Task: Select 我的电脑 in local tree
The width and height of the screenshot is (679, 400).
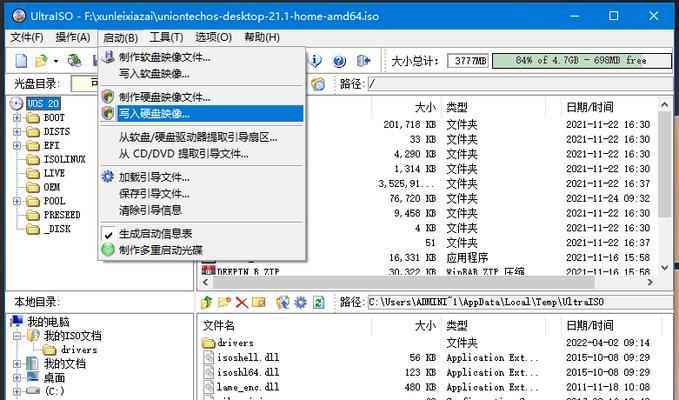Action: pos(48,322)
